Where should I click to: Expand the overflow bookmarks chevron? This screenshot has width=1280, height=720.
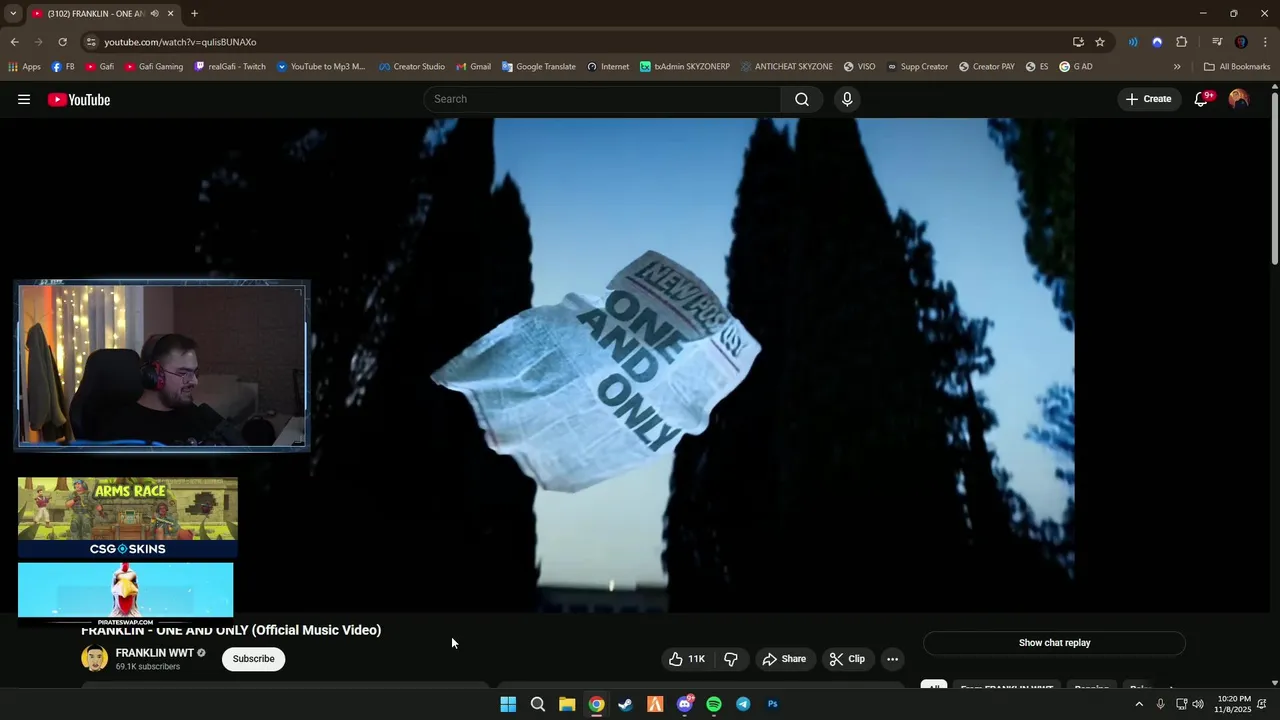click(1177, 67)
